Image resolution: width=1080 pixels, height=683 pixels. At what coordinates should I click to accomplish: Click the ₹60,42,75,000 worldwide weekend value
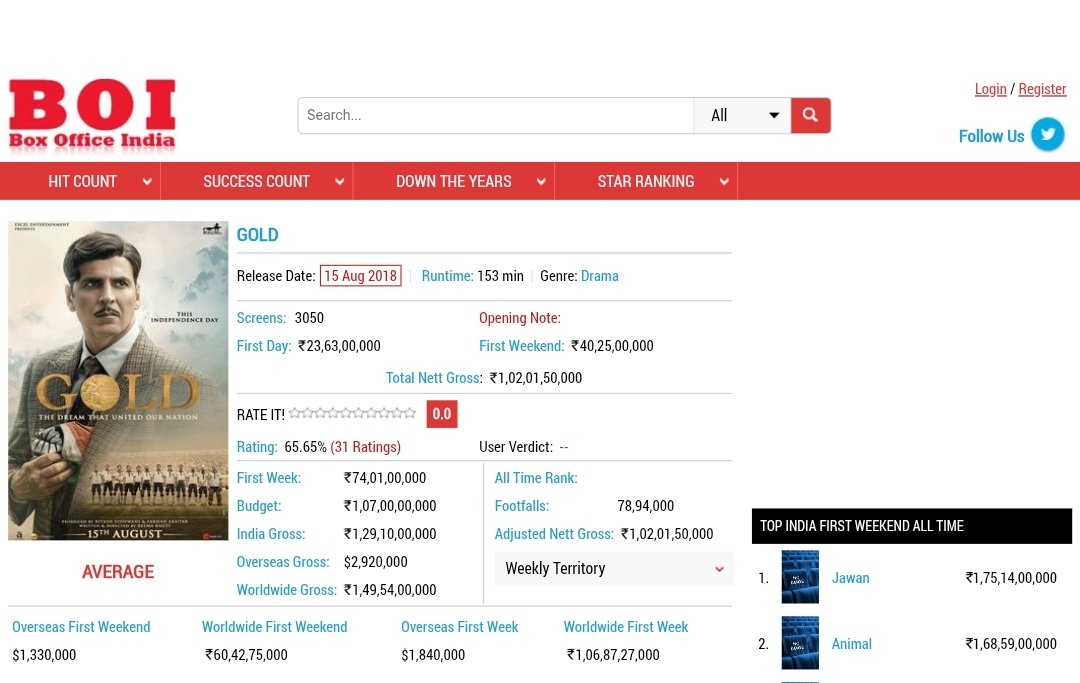tap(246, 655)
